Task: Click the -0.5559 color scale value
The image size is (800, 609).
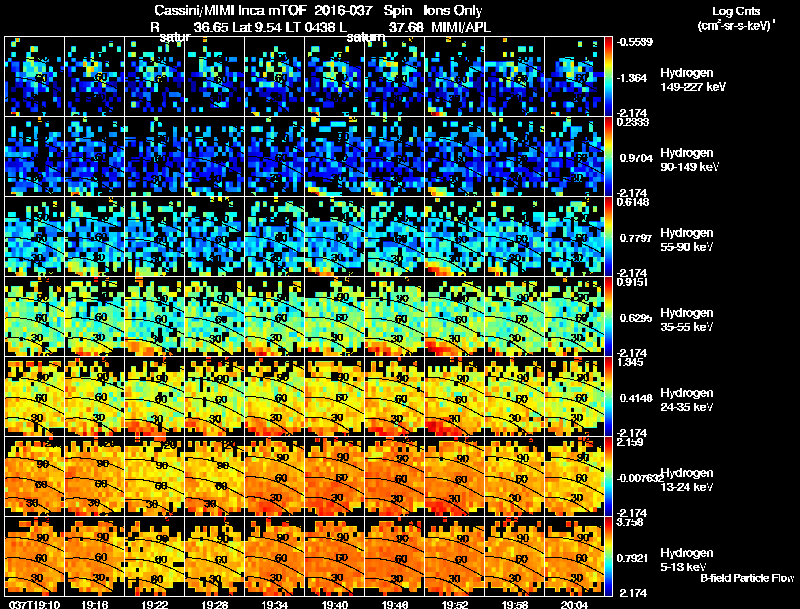Action: (635, 42)
